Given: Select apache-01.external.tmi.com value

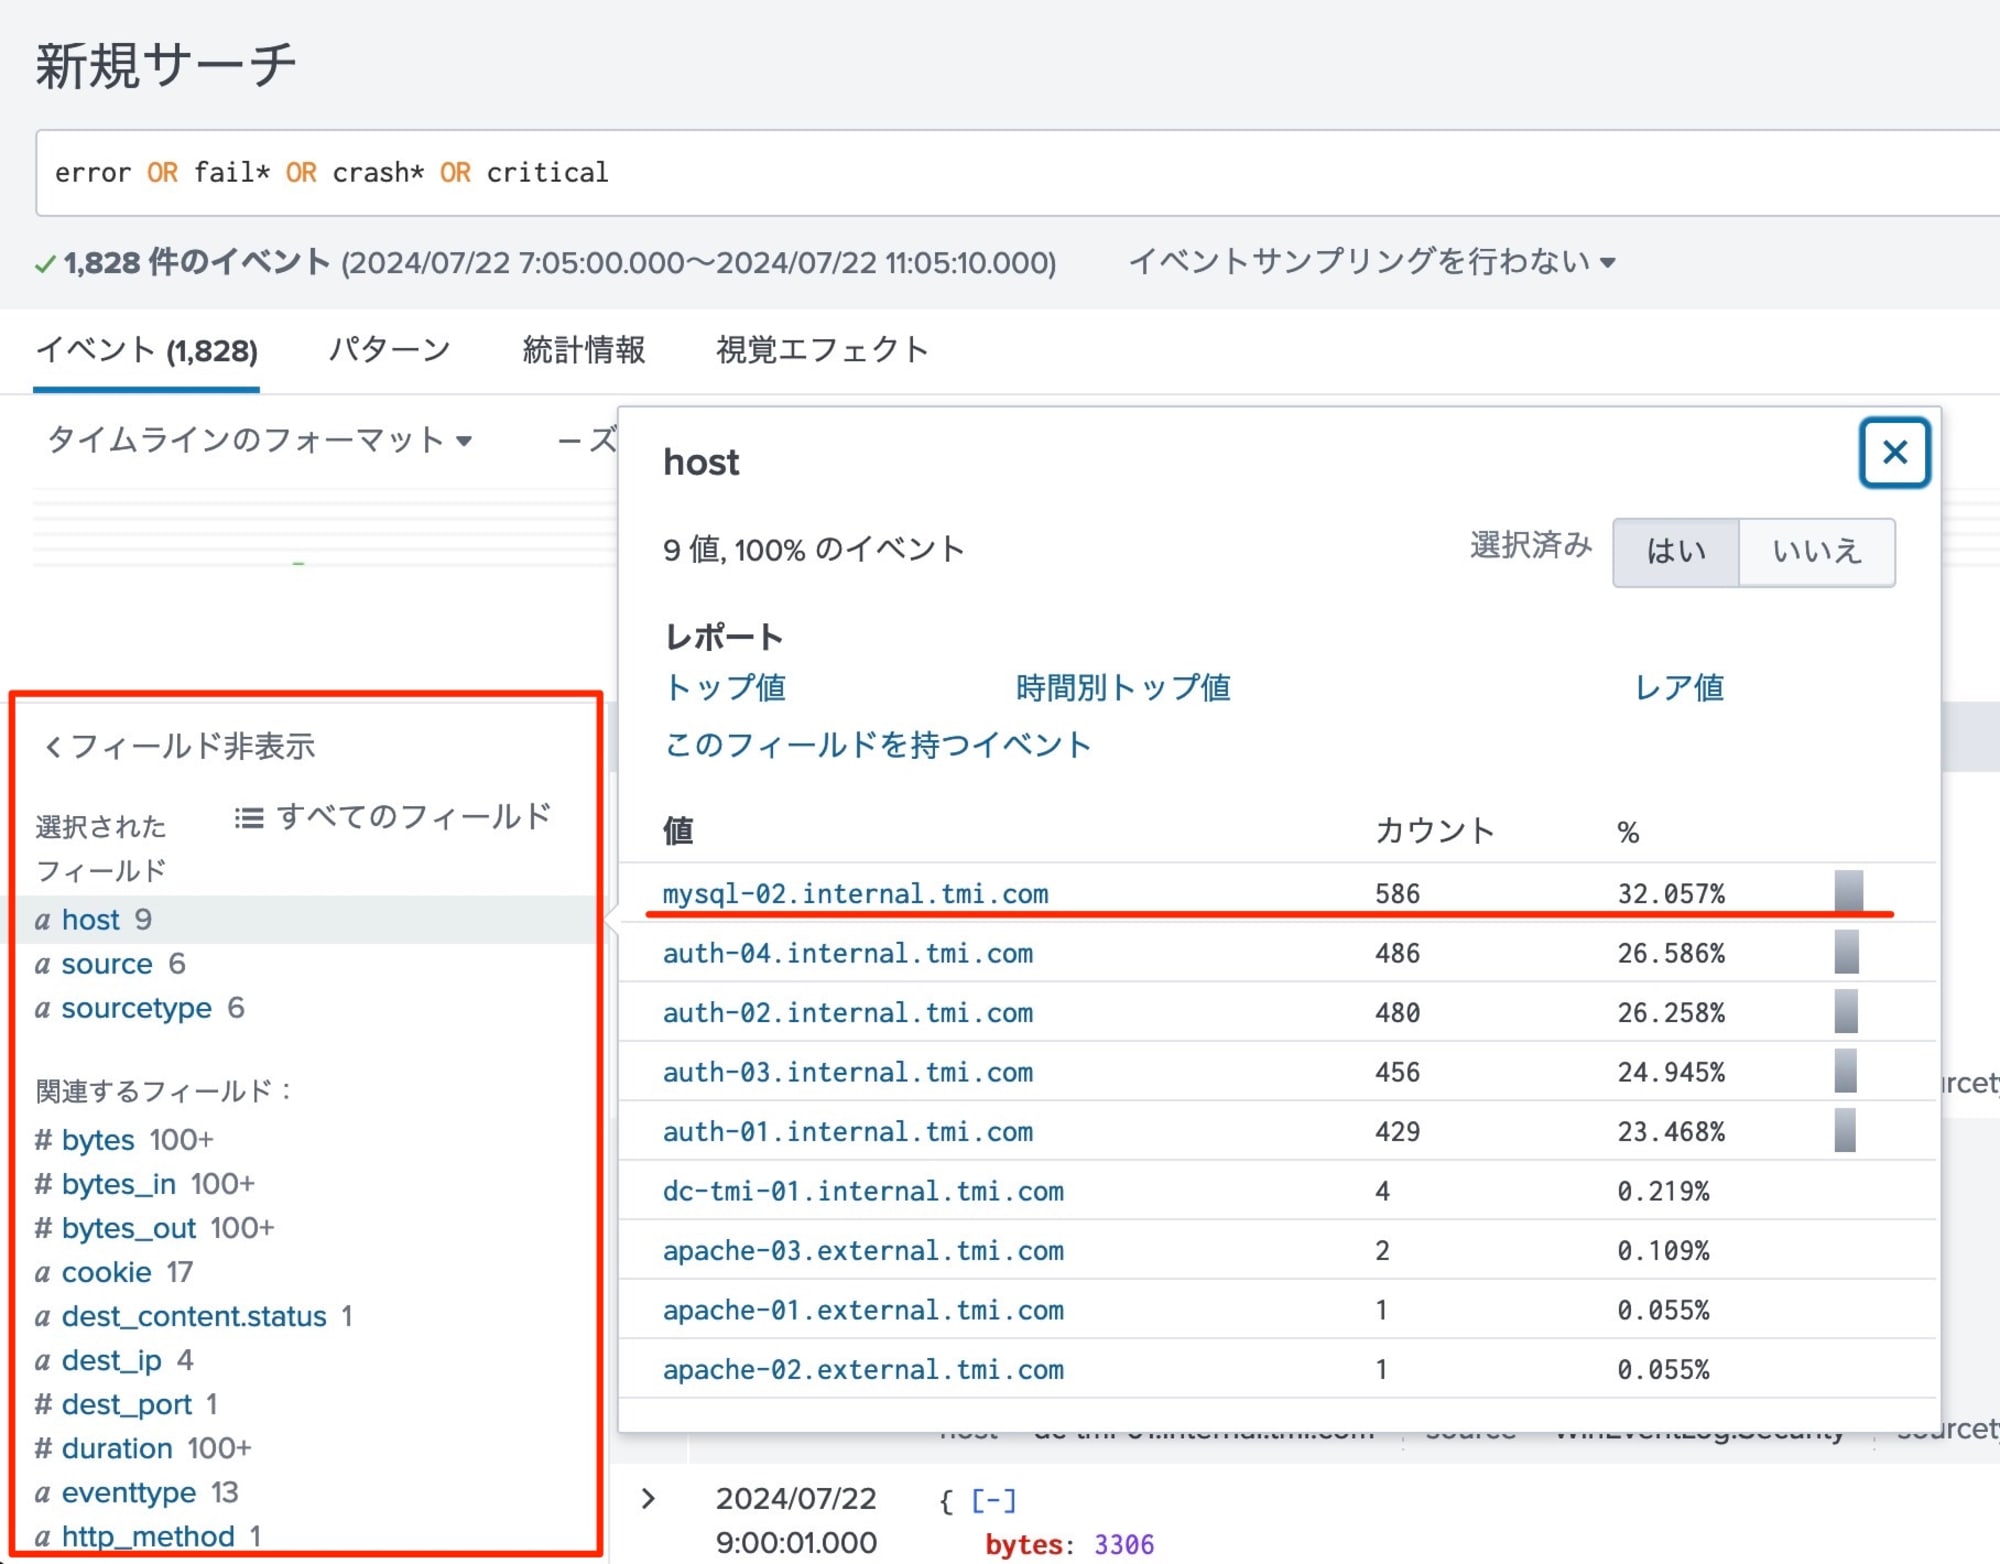Looking at the screenshot, I should 863,1310.
